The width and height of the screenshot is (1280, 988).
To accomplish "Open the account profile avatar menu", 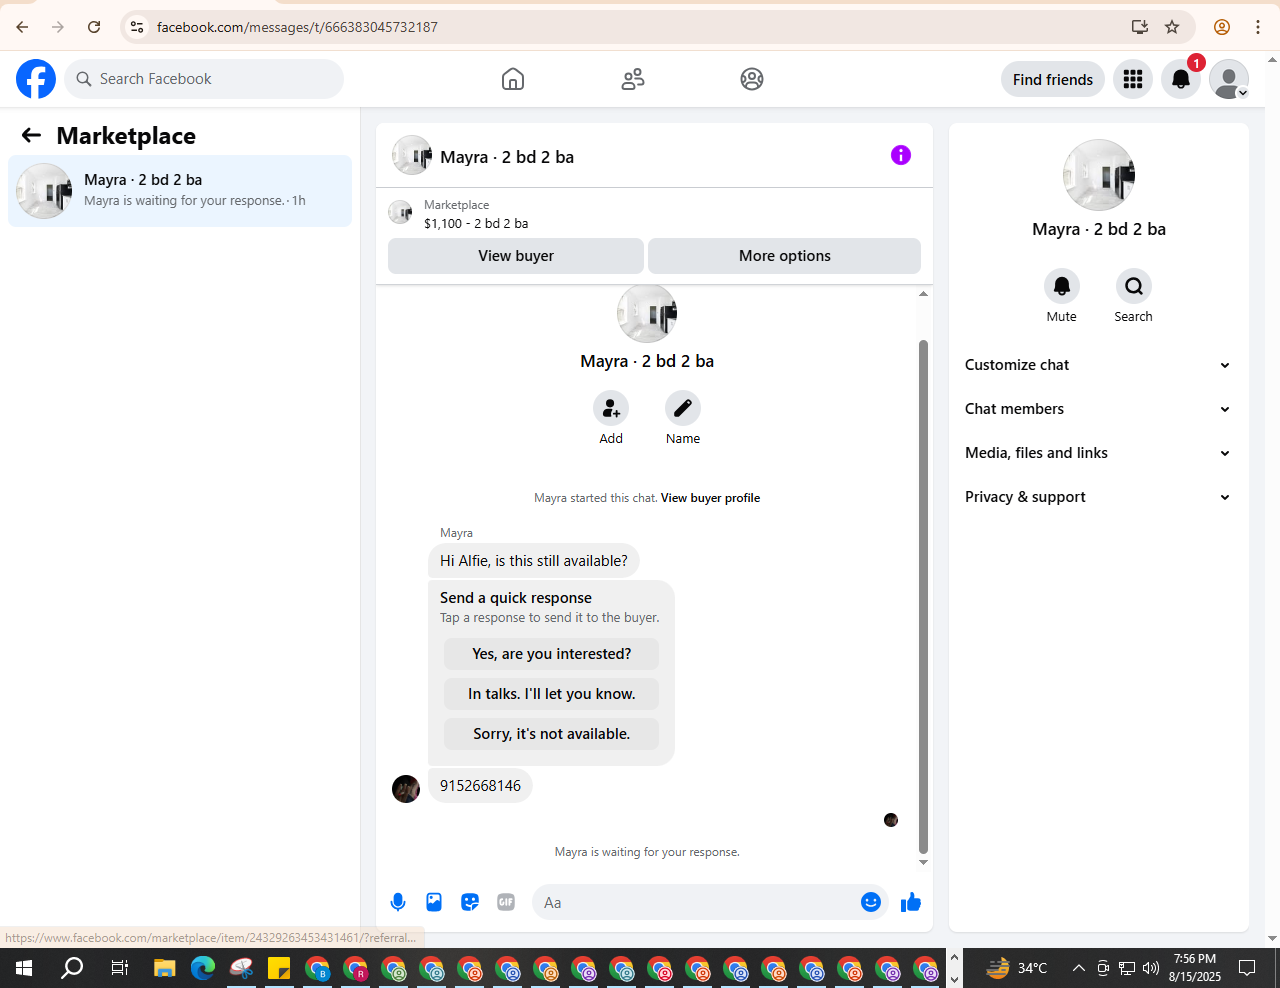I will 1229,79.
